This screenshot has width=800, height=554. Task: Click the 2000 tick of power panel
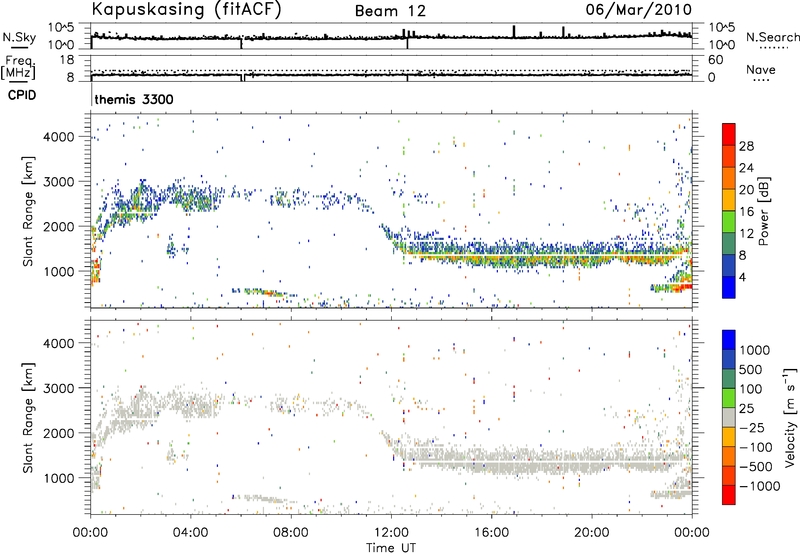[x=59, y=226]
